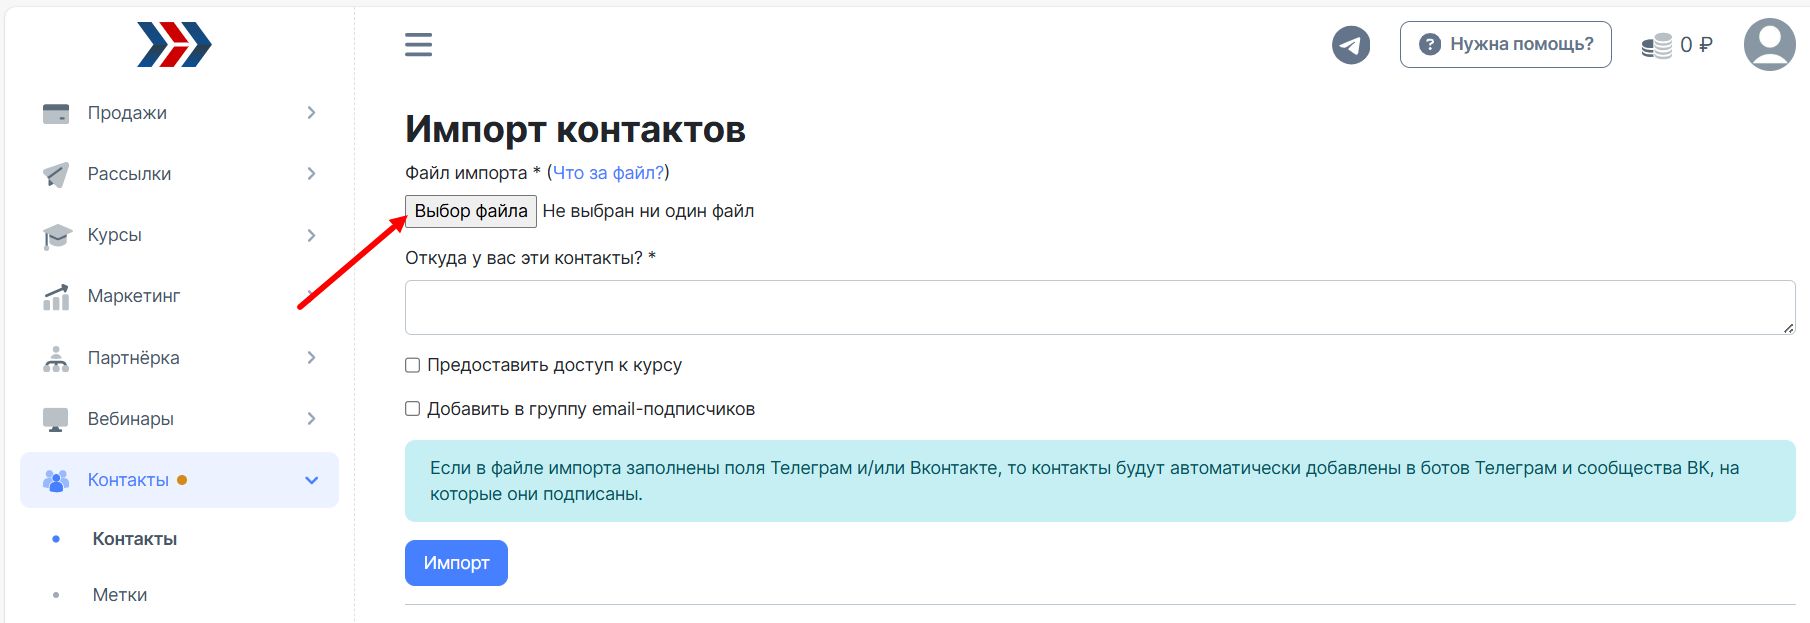Image resolution: width=1810 pixels, height=623 pixels.
Task: Collapse the Контакты menu chevron
Action: pyautogui.click(x=311, y=480)
